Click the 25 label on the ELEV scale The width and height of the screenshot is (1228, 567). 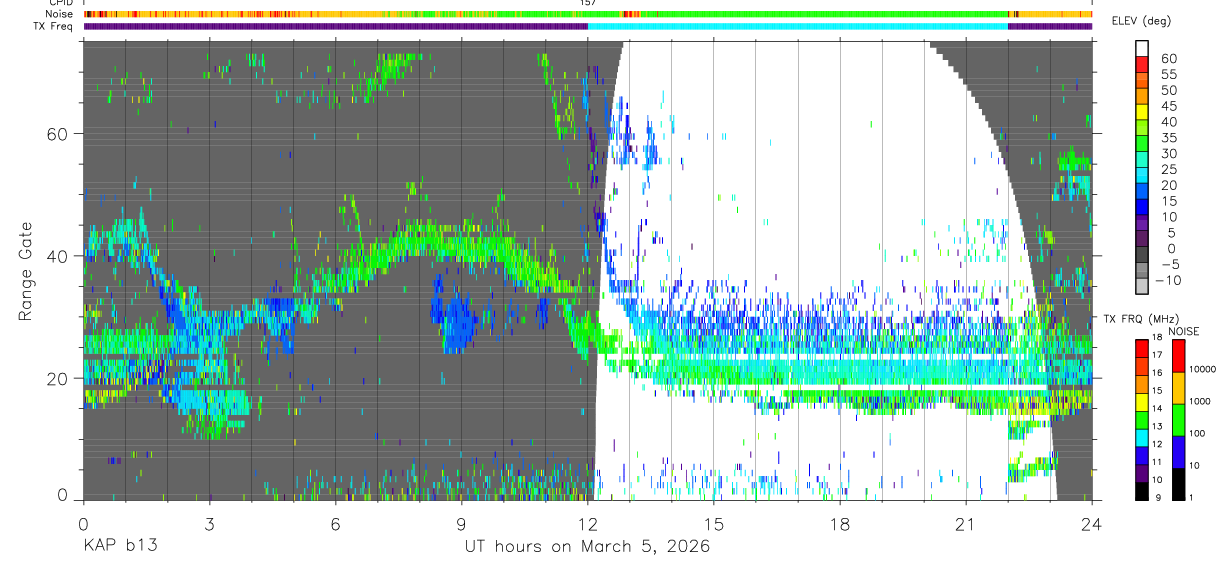coord(1168,169)
